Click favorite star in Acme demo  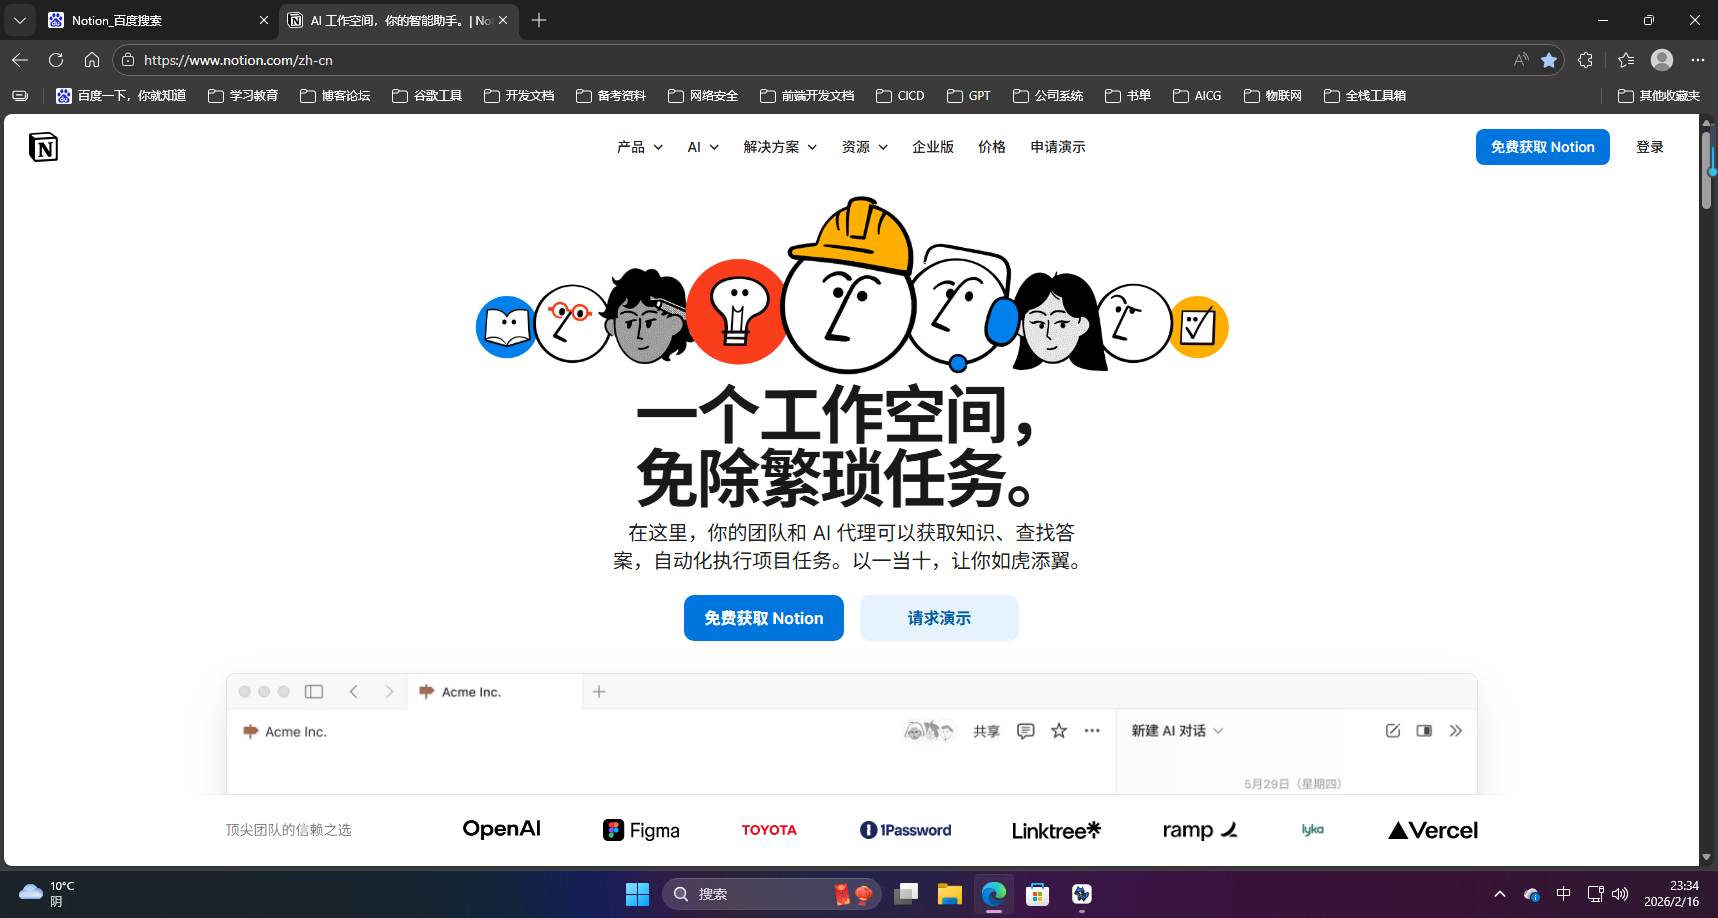click(x=1059, y=731)
